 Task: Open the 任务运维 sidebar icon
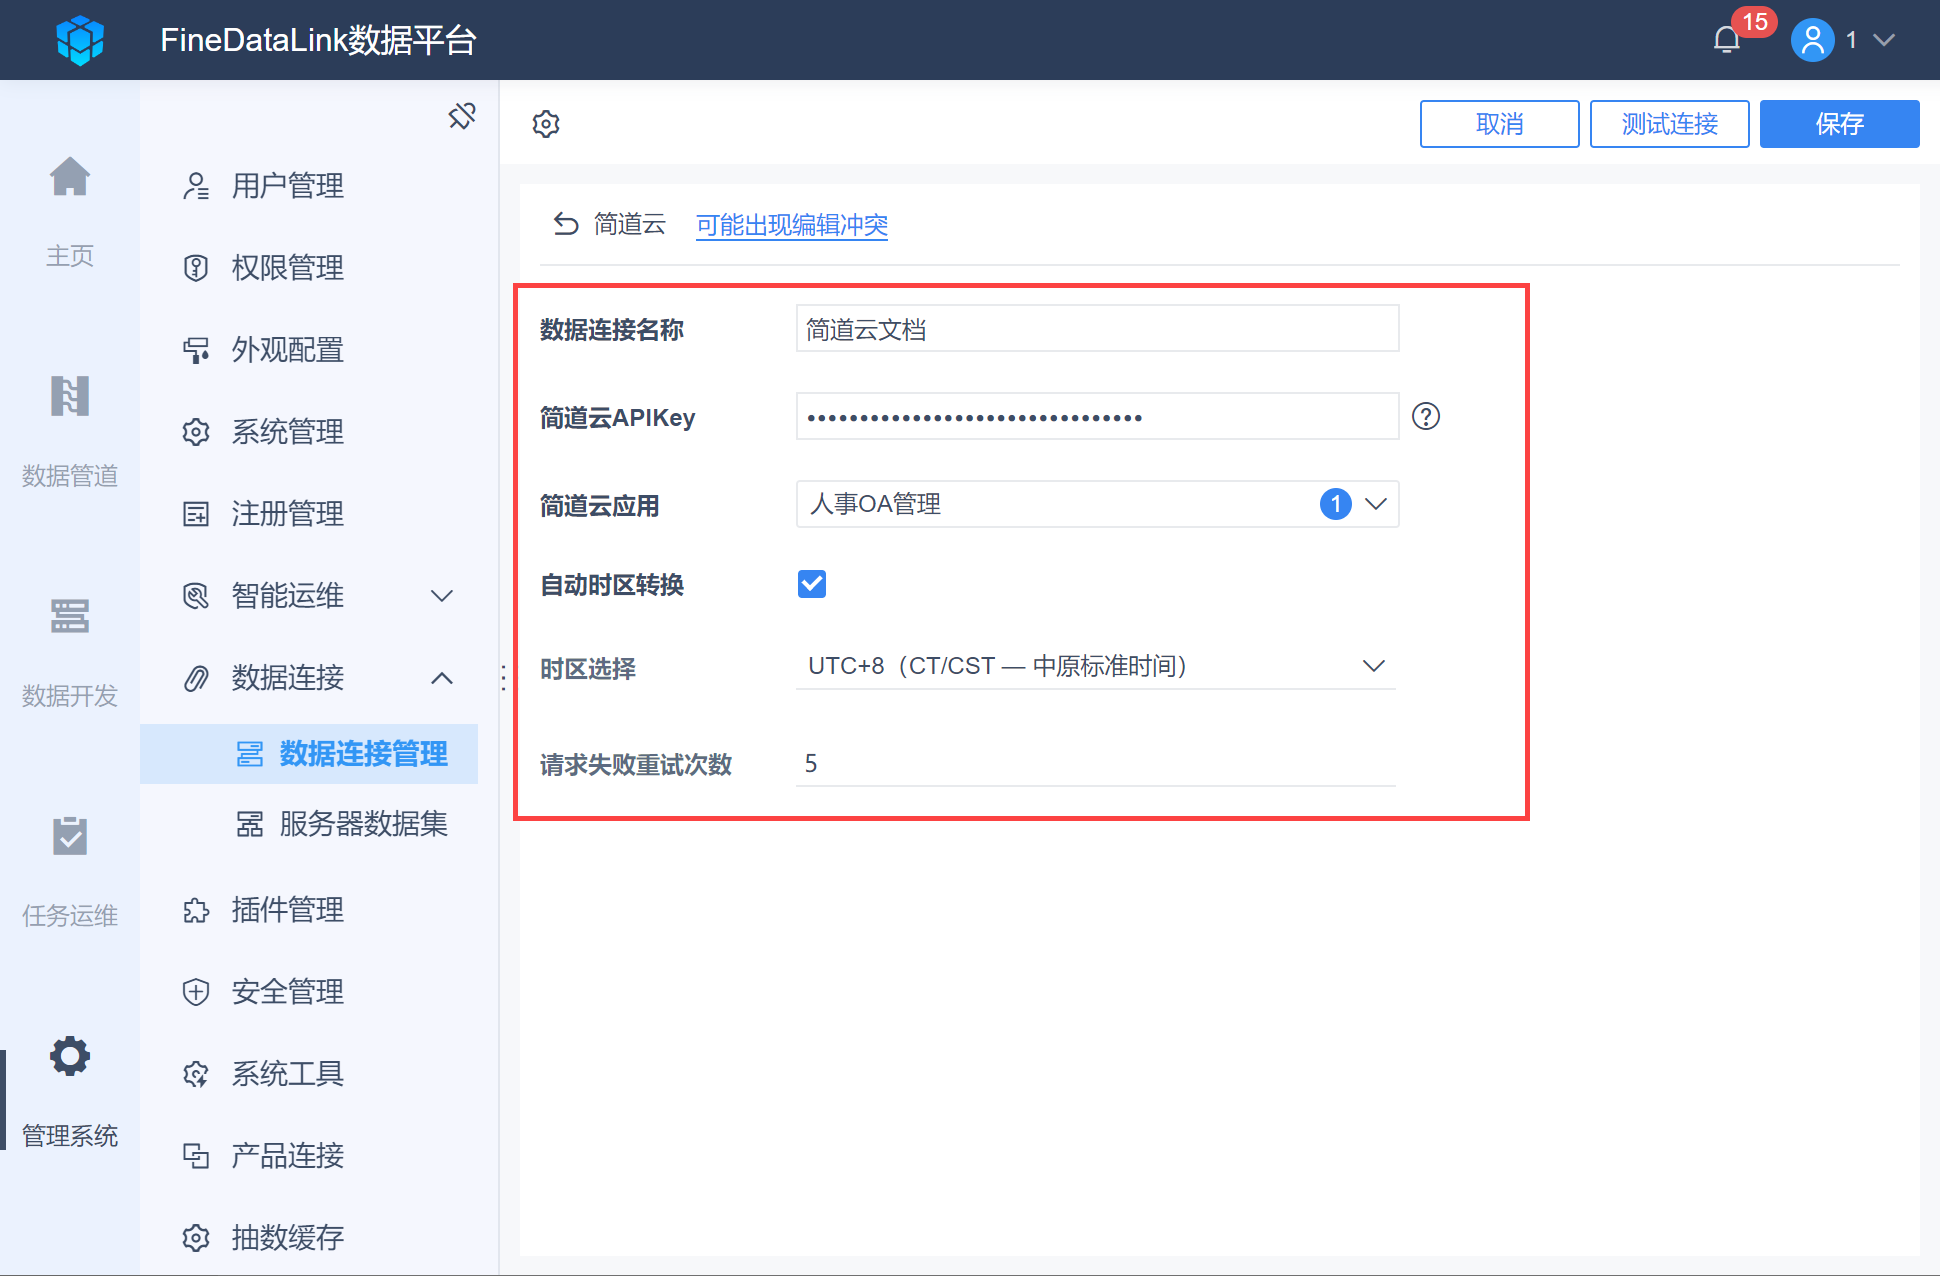[70, 836]
